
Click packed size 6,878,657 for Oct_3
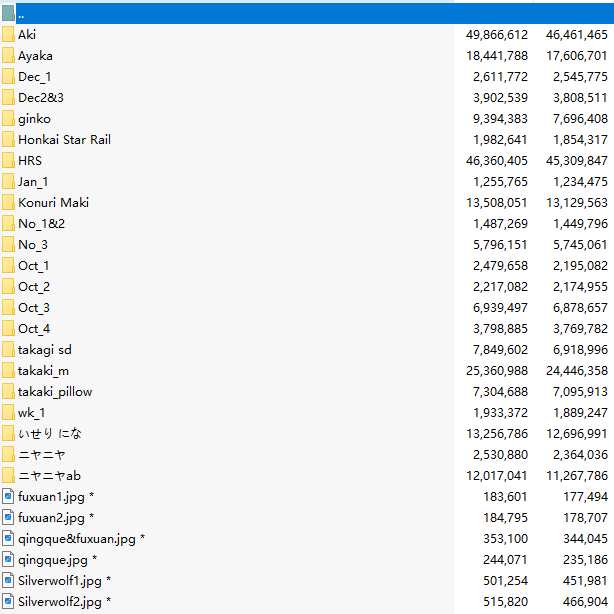(x=580, y=308)
